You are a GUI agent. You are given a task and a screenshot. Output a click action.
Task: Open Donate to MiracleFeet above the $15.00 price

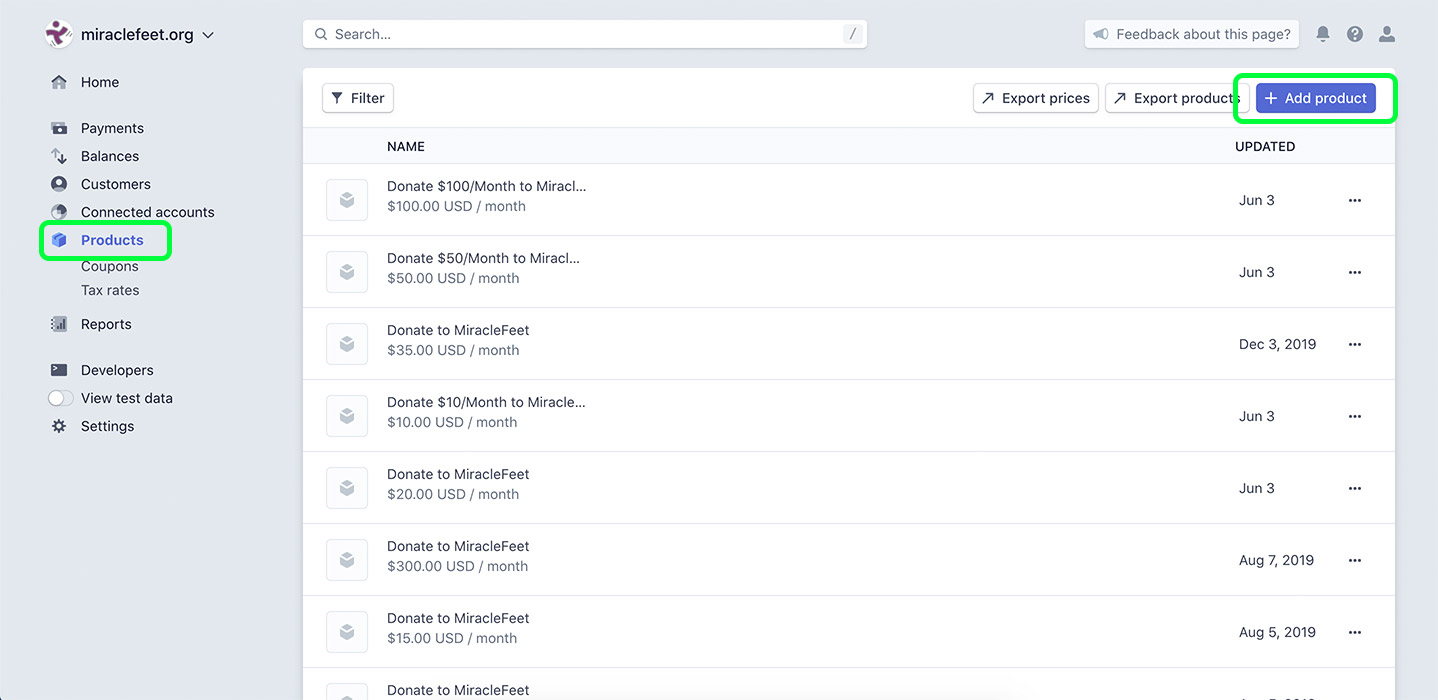pyautogui.click(x=458, y=618)
